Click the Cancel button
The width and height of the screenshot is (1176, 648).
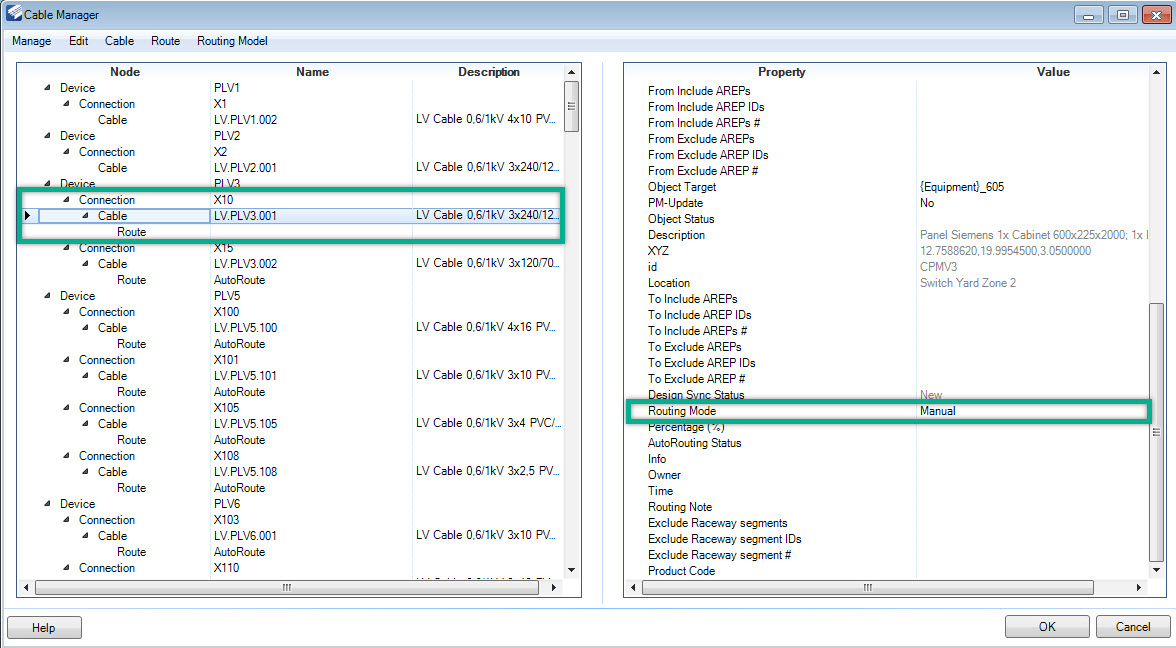[x=1132, y=627]
